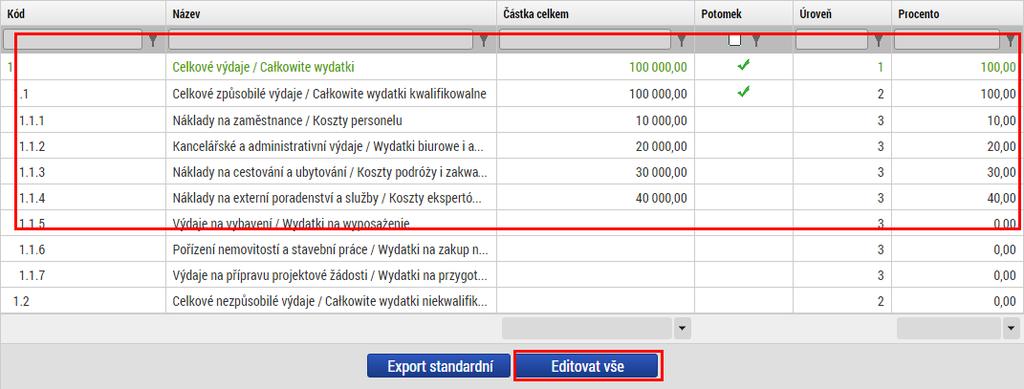Focus the Úroveň filter input field
The height and width of the screenshot is (389, 1024).
[832, 40]
